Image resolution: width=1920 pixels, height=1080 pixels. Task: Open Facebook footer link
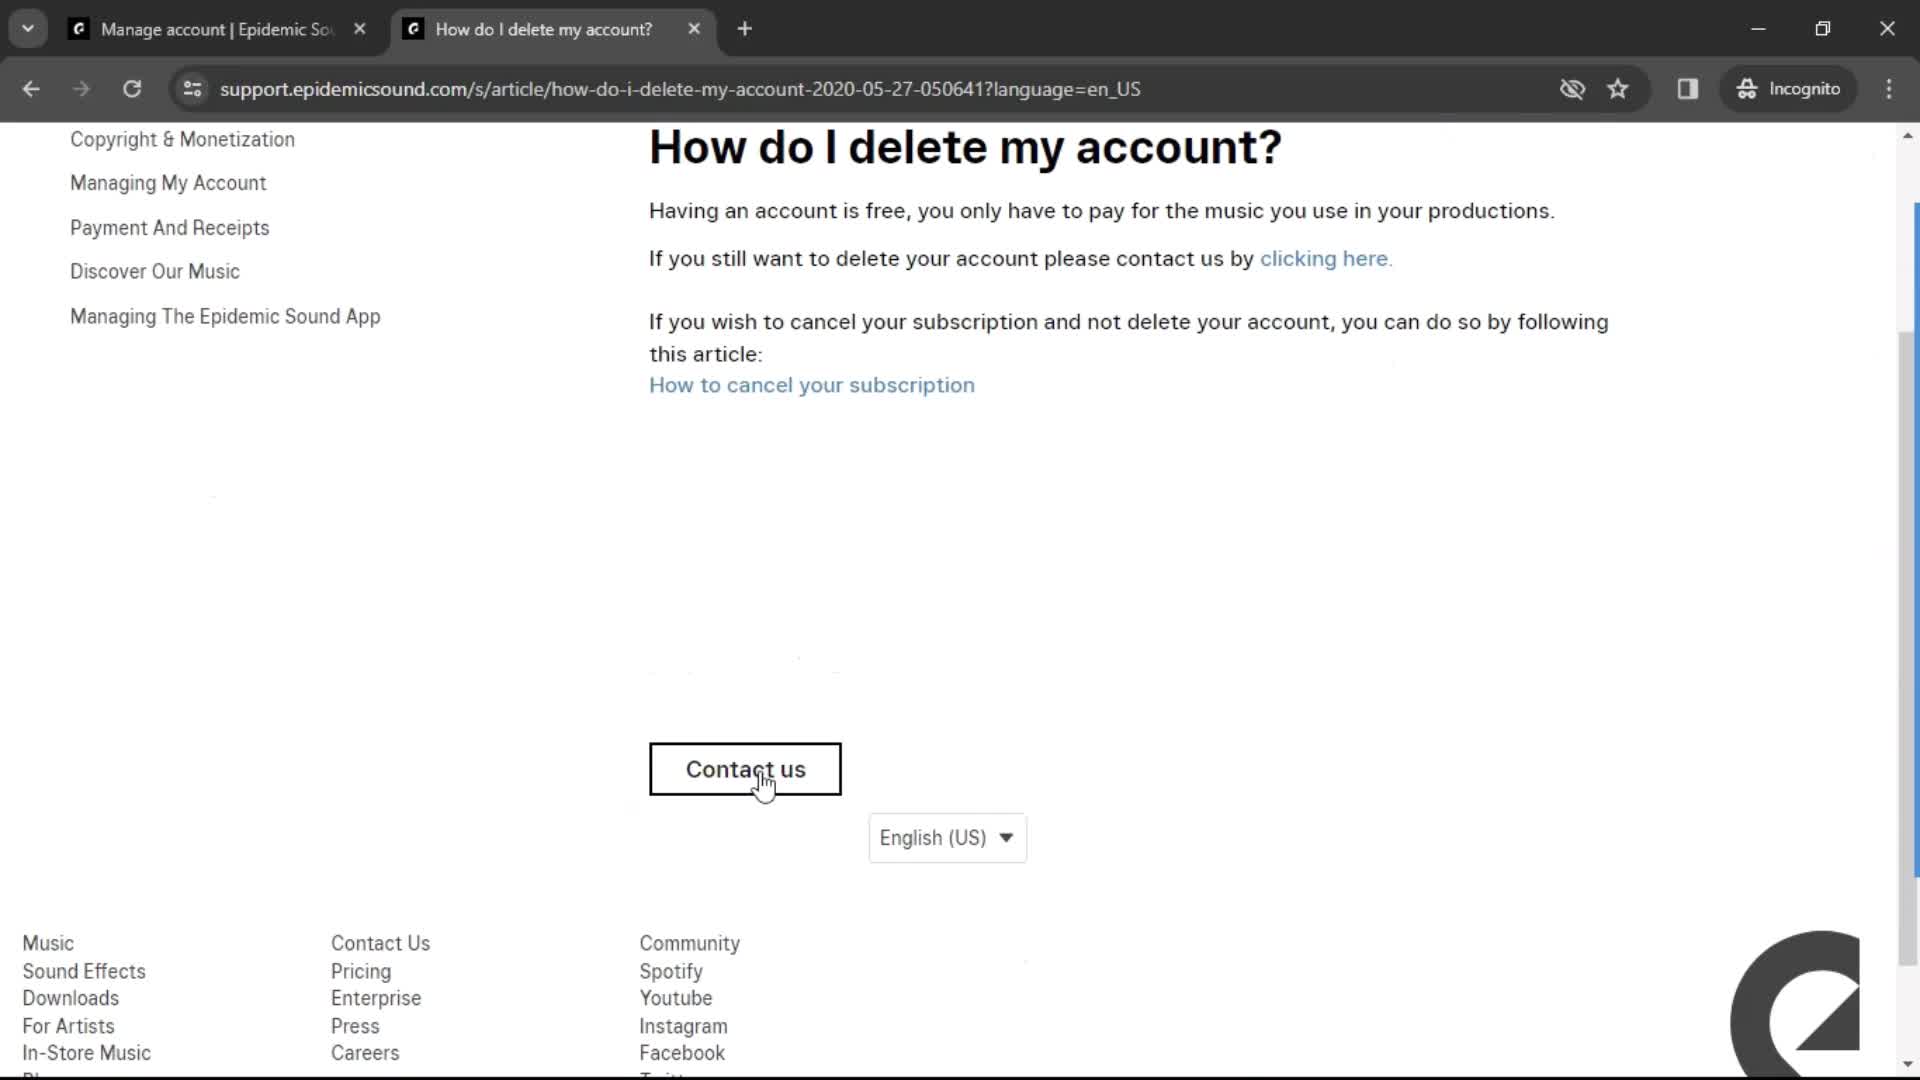point(682,1053)
